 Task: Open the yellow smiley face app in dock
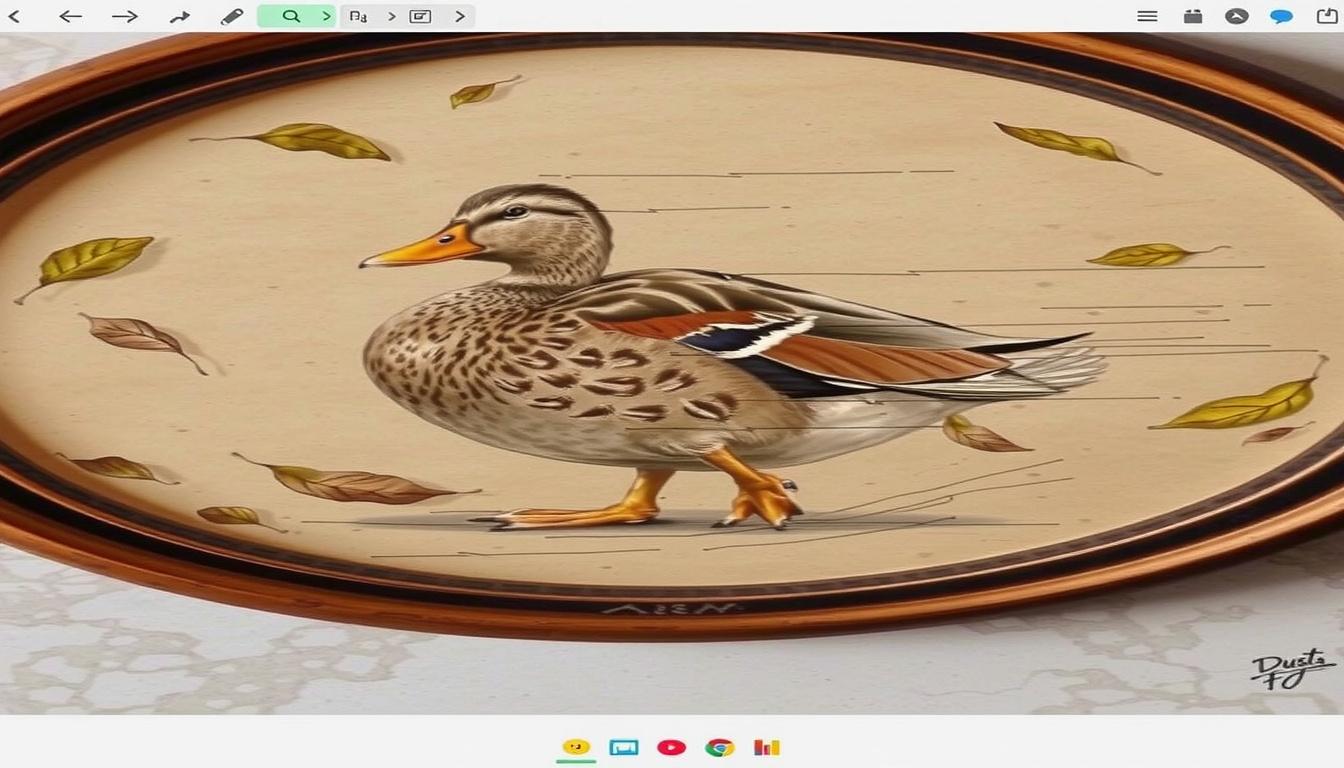tap(576, 747)
